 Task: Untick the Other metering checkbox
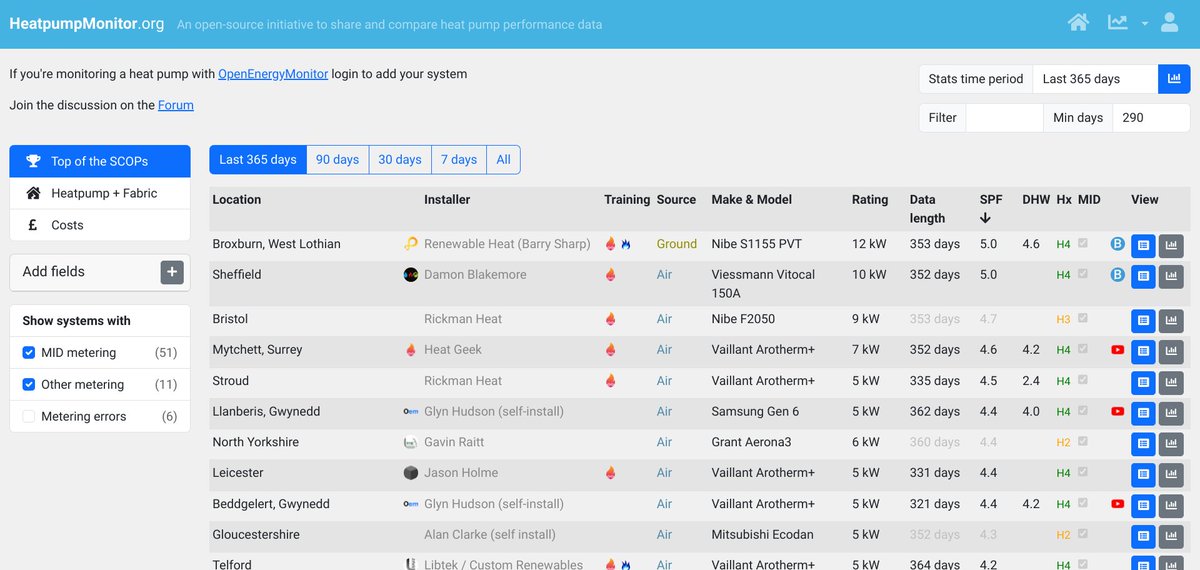click(x=29, y=385)
